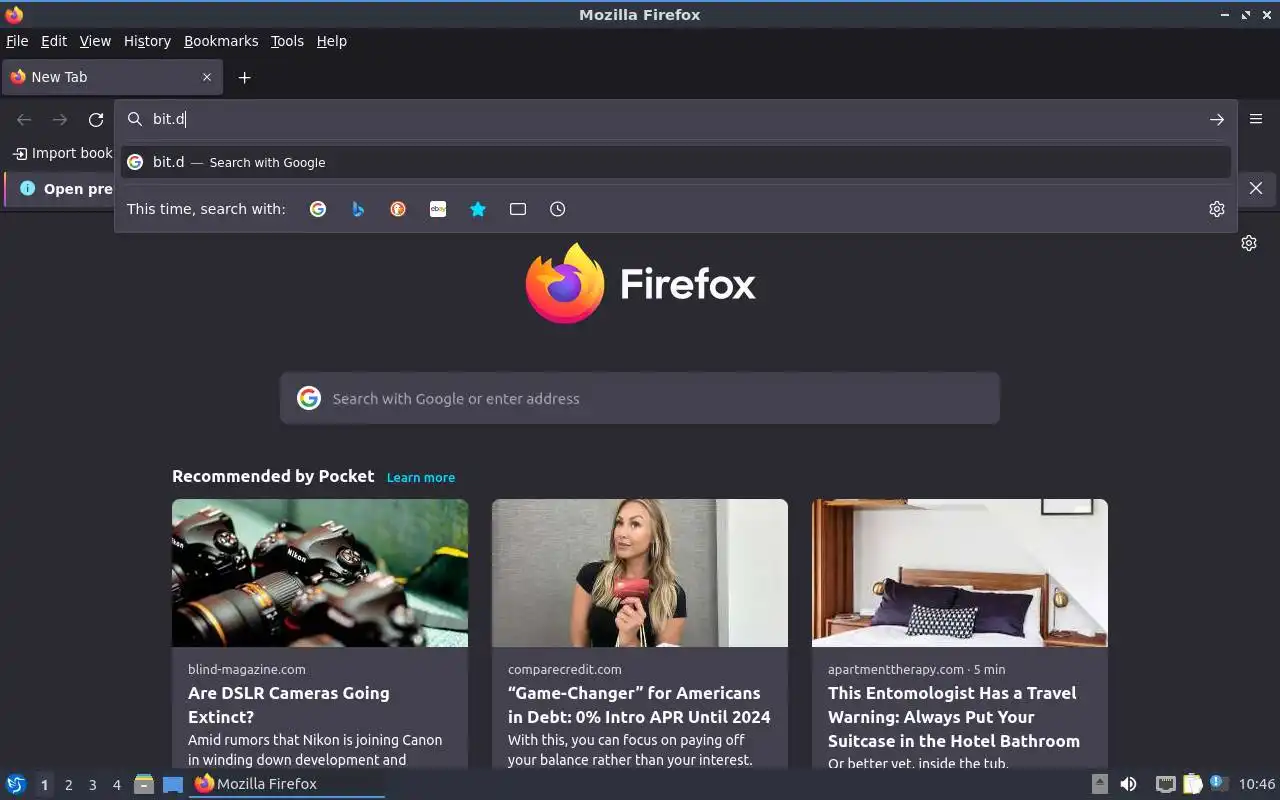1280x800 pixels.
Task: Click 'apartmenttherapy.com · 5 min' label
Action: tap(917, 669)
